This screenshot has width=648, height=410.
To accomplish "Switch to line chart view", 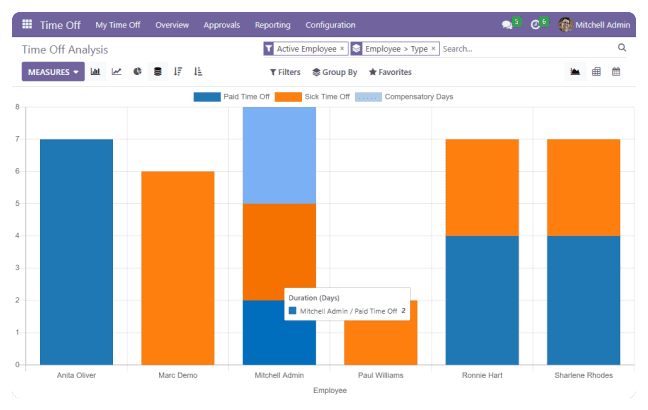I will (x=117, y=72).
